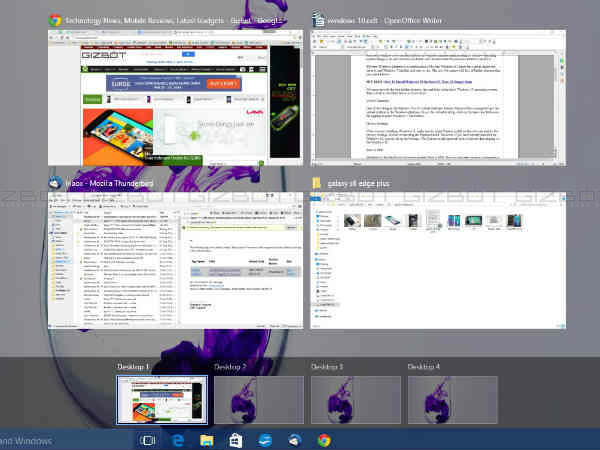This screenshot has width=600, height=450.
Task: Open File Explorer from the taskbar
Action: 207,440
